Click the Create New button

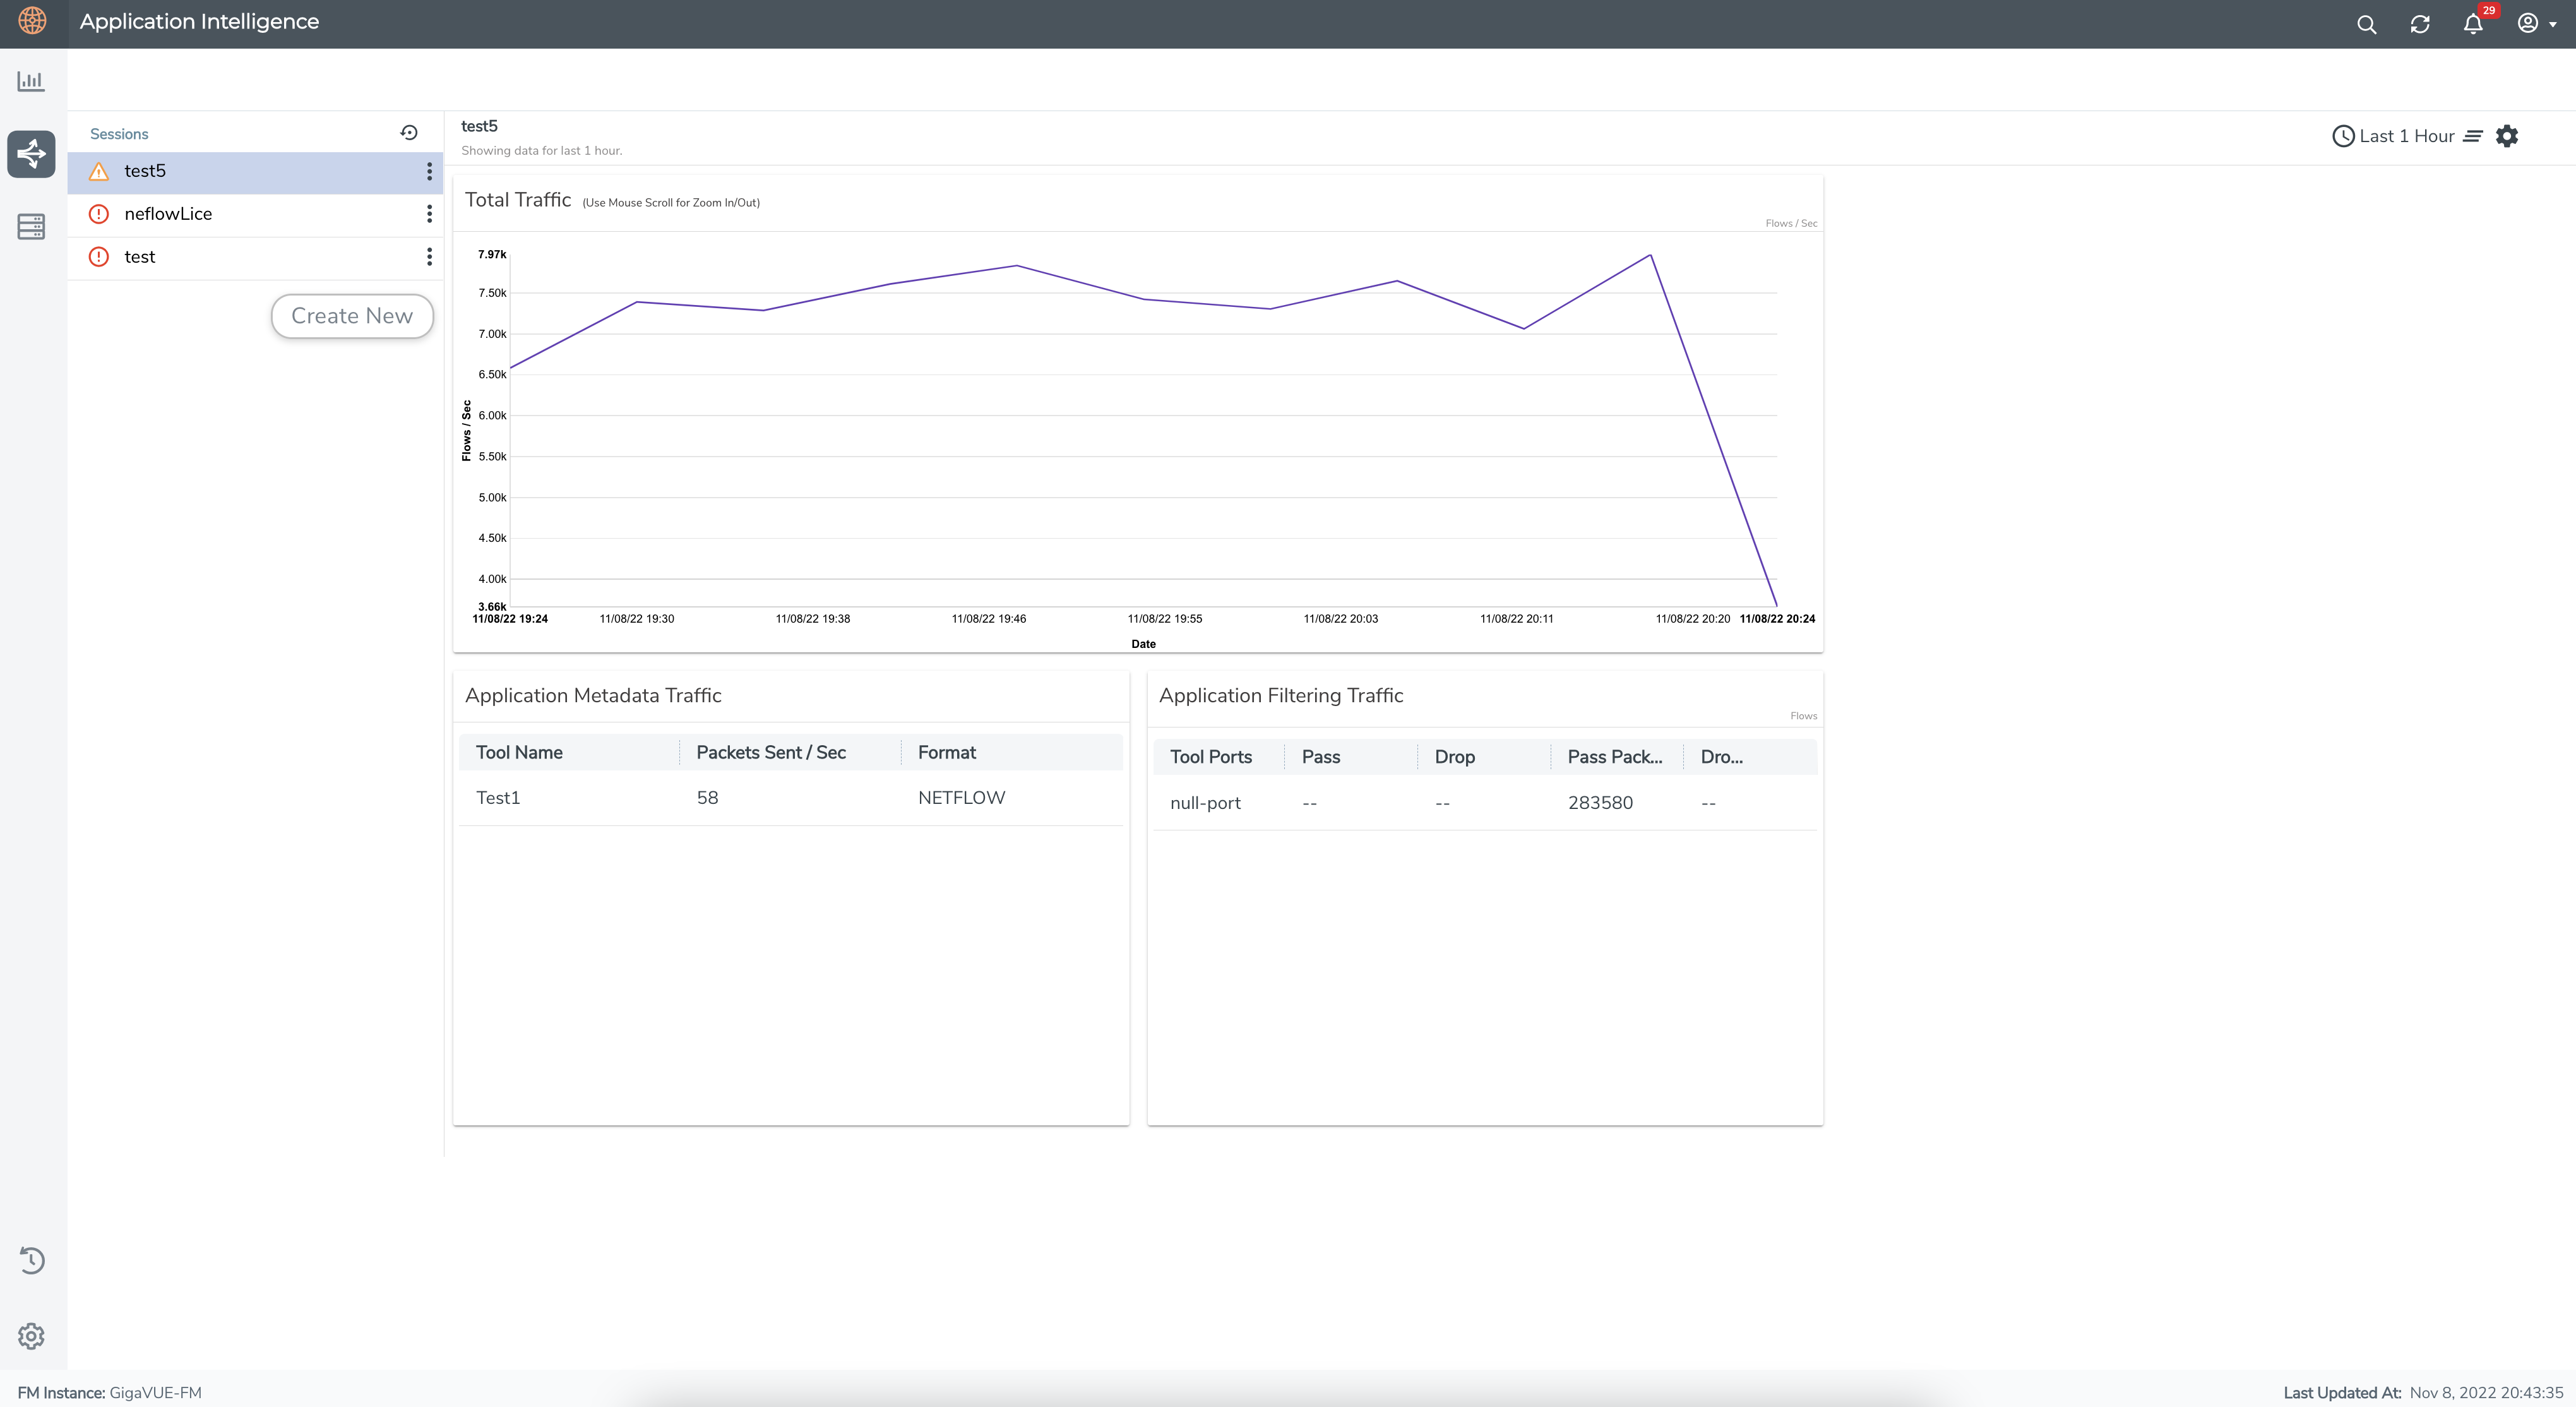tap(352, 316)
